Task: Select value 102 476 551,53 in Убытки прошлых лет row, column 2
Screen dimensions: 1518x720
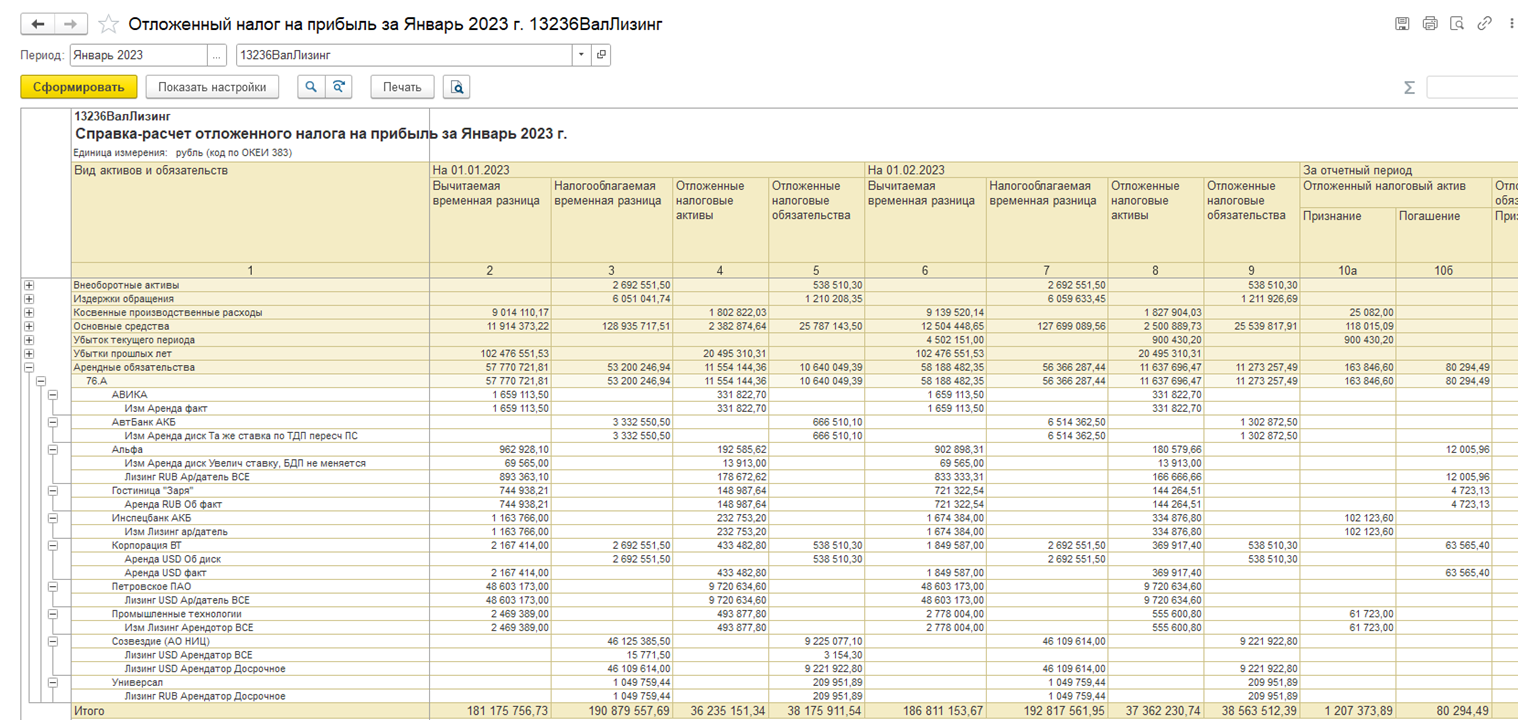Action: click(x=490, y=353)
